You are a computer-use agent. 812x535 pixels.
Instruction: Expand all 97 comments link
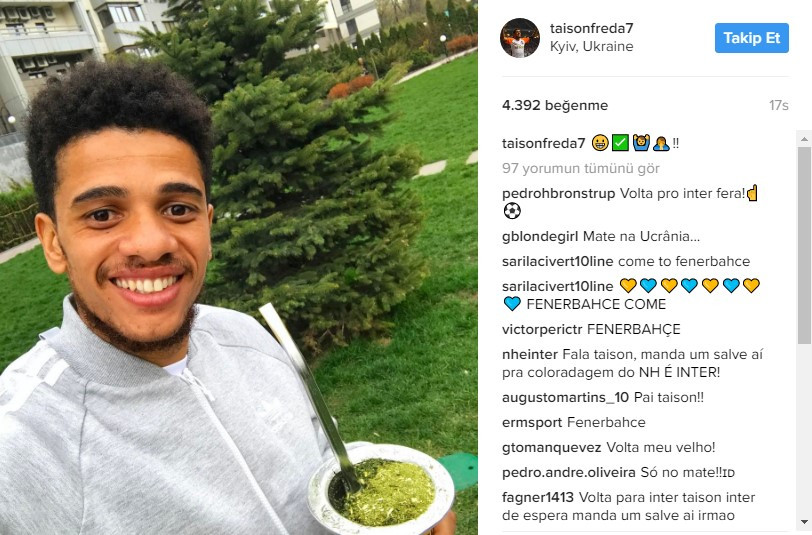581,168
